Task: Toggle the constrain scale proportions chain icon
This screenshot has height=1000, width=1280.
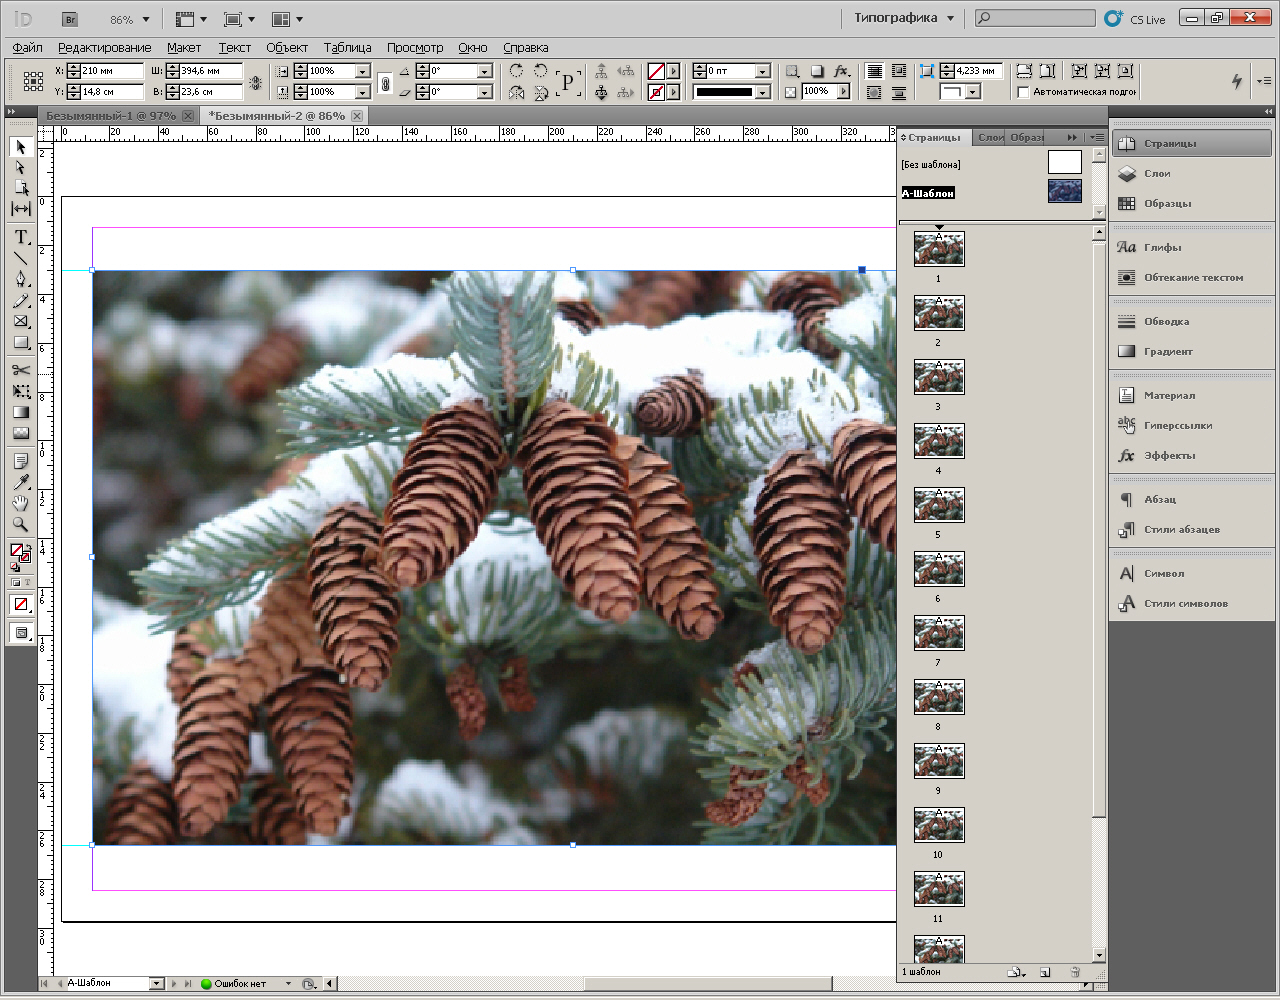Action: [x=385, y=82]
